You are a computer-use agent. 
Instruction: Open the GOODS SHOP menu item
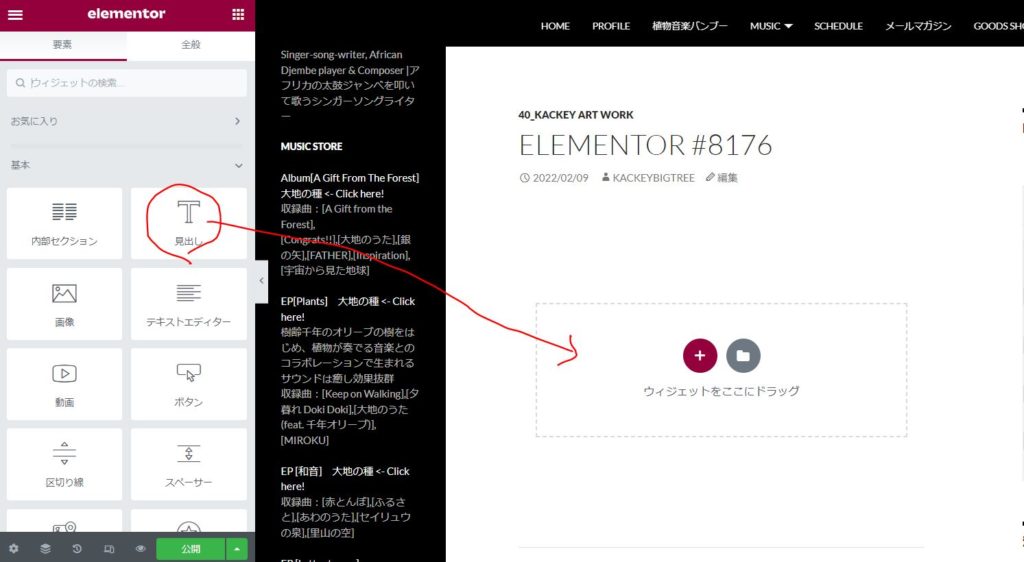coord(999,26)
